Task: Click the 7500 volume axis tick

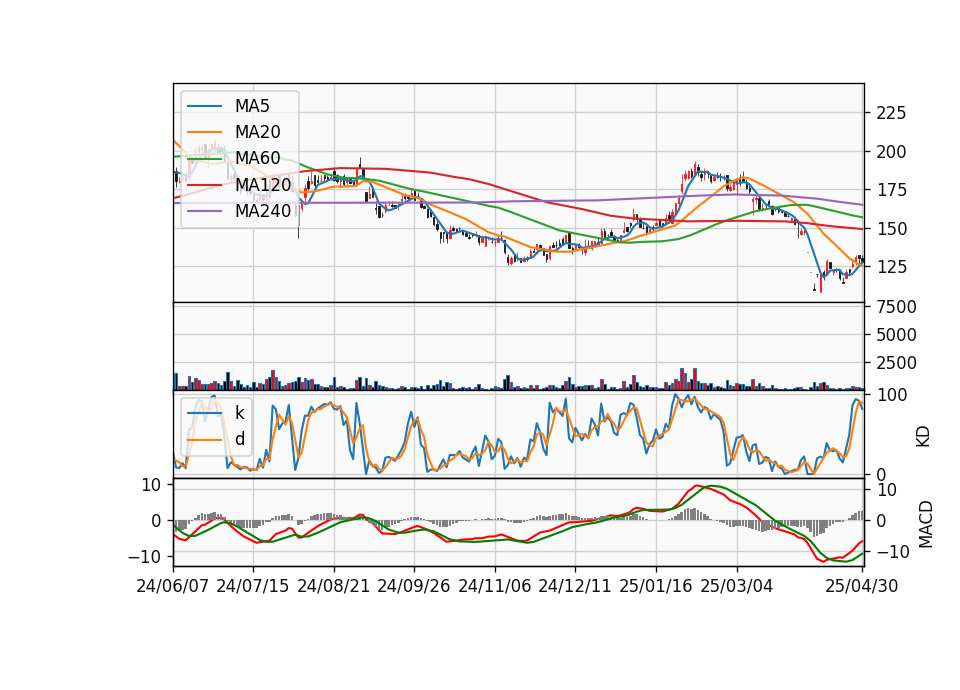Action: tap(896, 307)
